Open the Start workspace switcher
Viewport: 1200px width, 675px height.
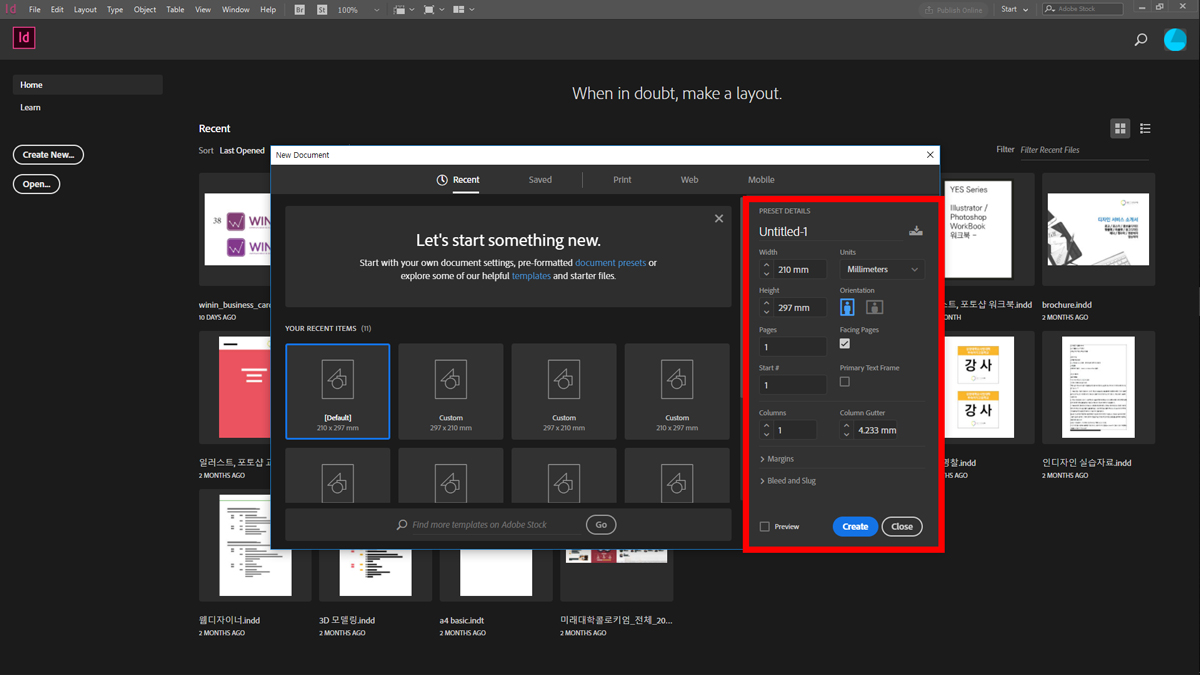click(x=1014, y=9)
